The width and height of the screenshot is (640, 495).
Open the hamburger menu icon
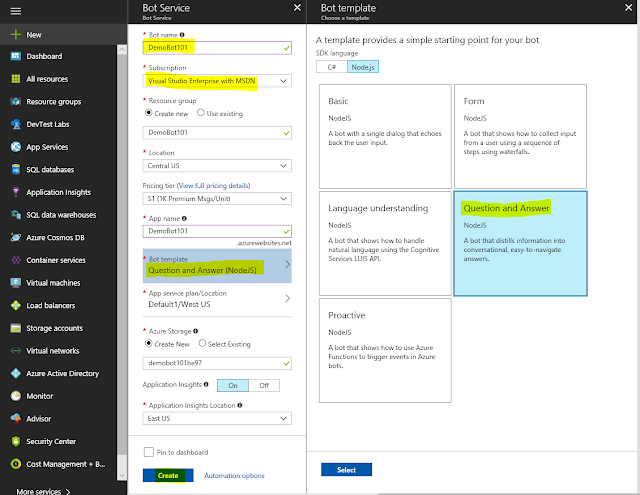16,11
